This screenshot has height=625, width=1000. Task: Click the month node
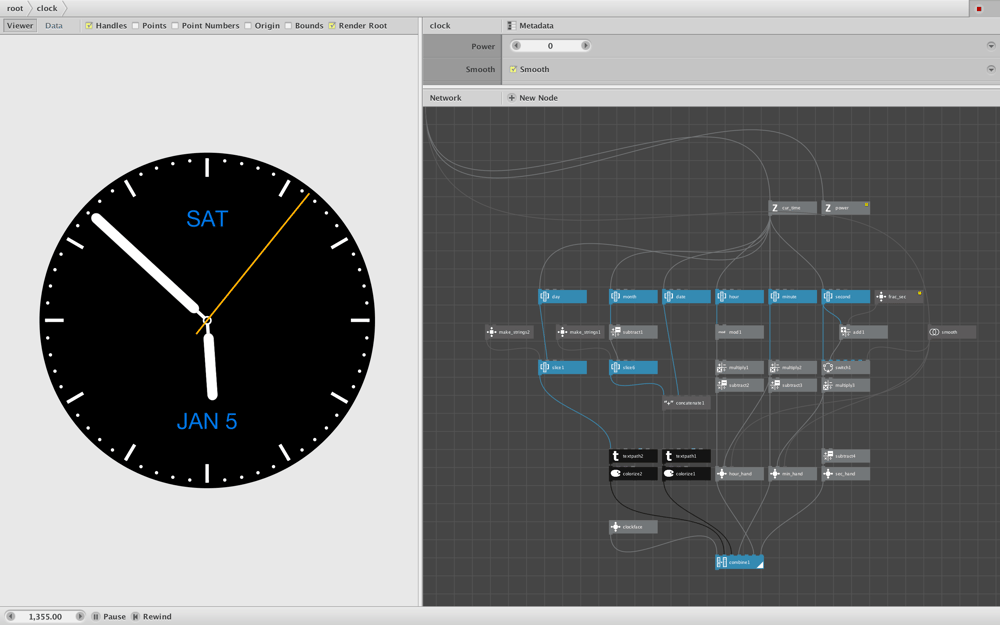pyautogui.click(x=633, y=297)
